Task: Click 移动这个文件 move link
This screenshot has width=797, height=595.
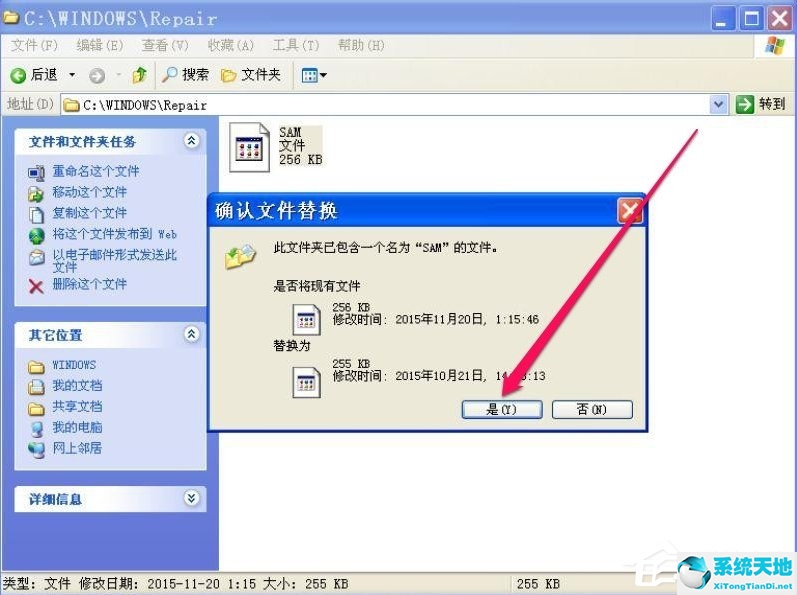Action: pyautogui.click(x=89, y=192)
